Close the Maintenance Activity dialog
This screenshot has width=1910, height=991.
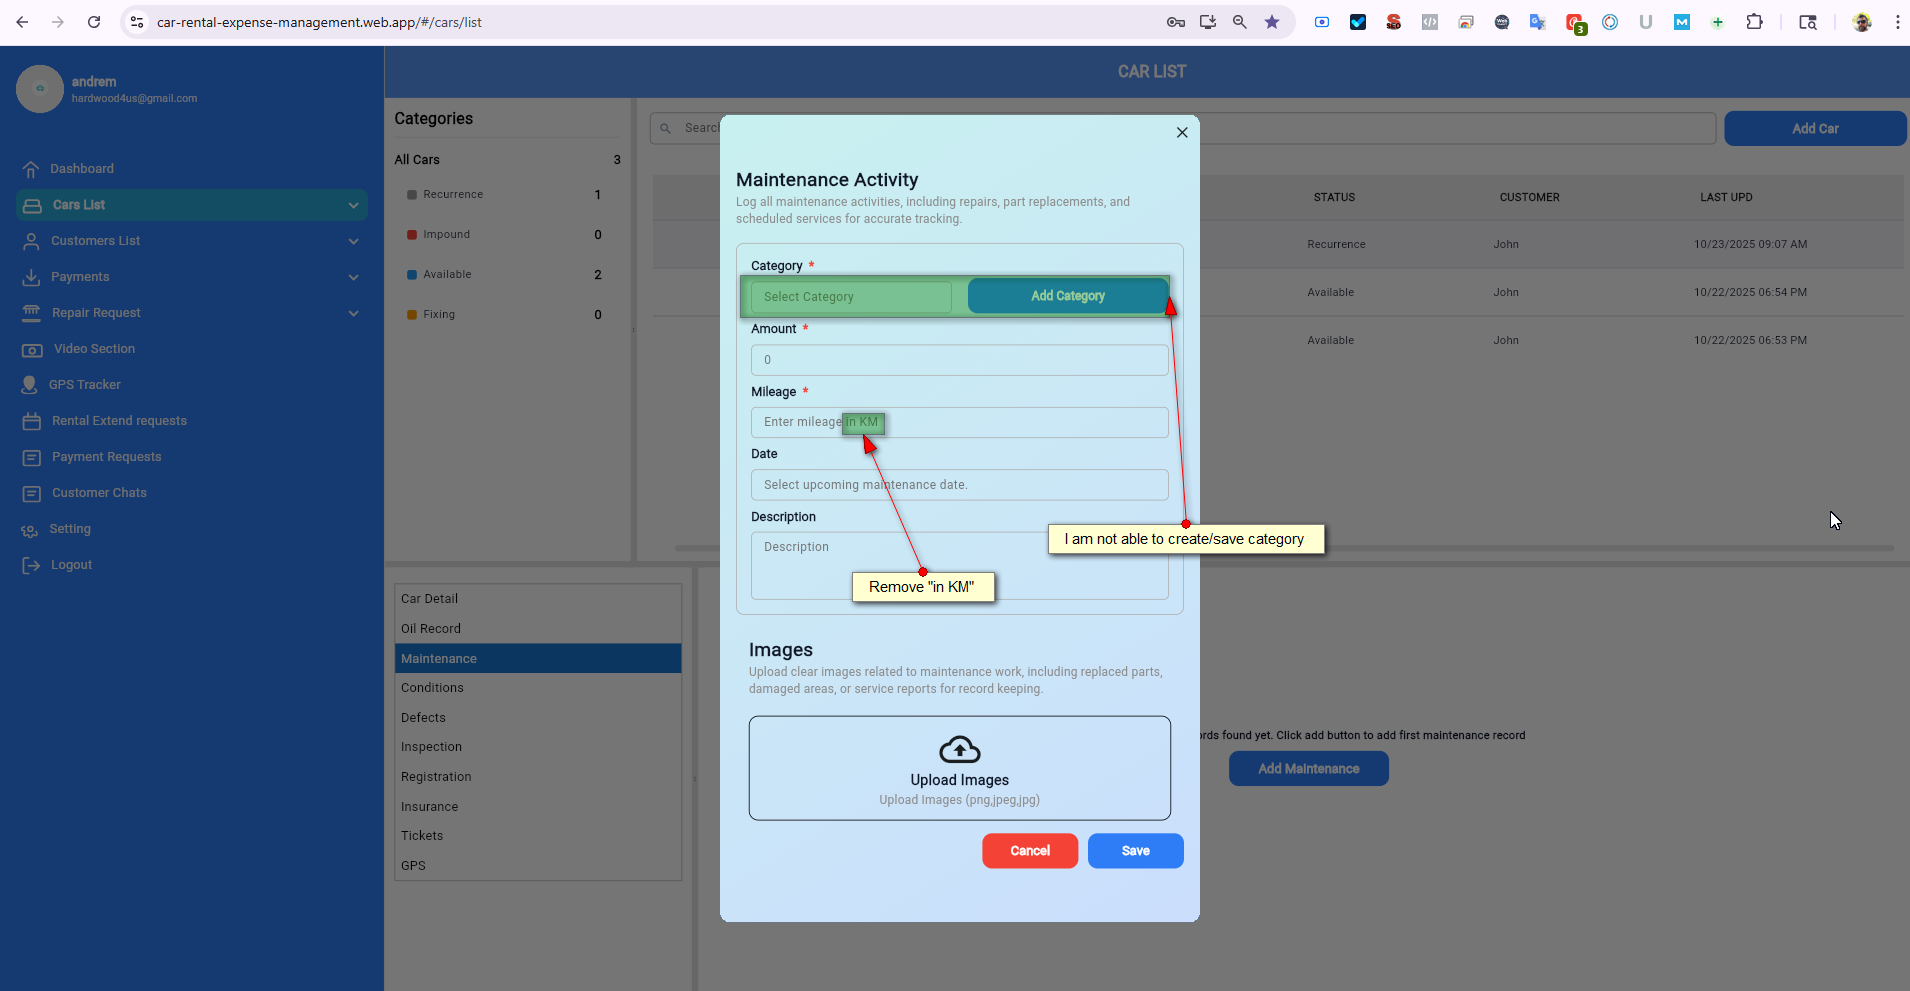1181,132
